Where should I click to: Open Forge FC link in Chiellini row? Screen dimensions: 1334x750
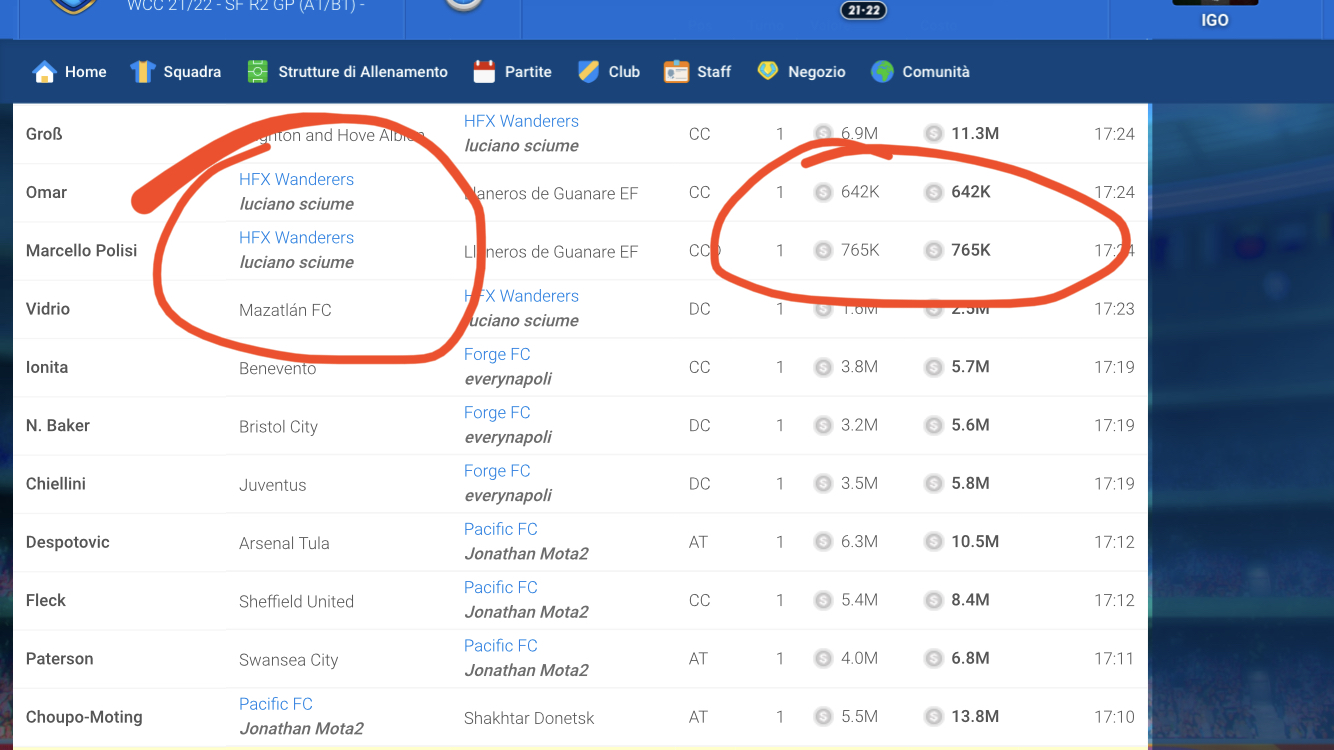[x=497, y=471]
